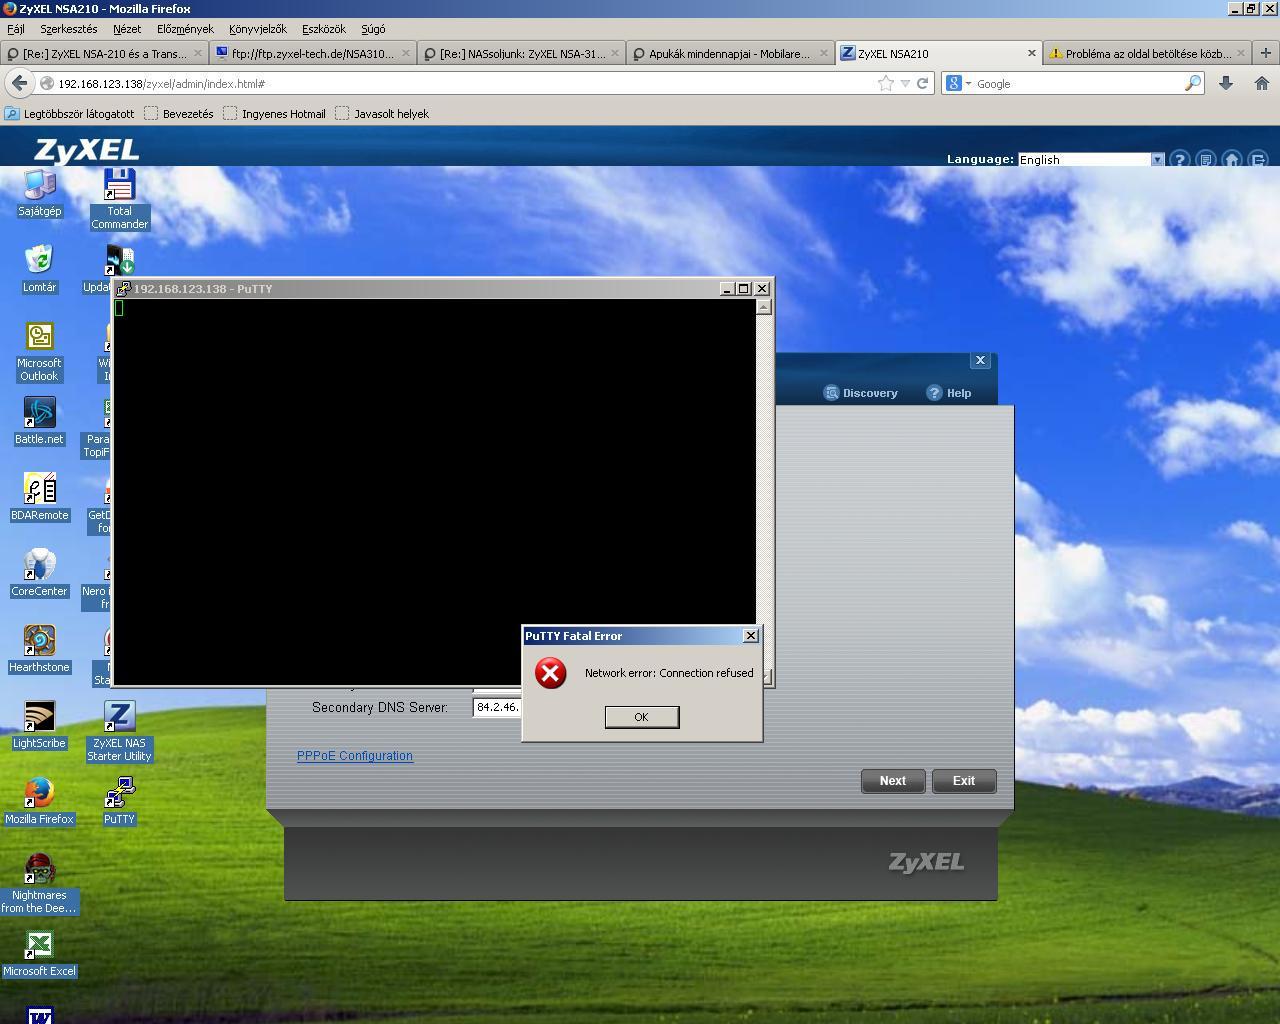The width and height of the screenshot is (1280, 1024).
Task: Switch to Probléma az oldal betöltése tab
Action: [1147, 53]
